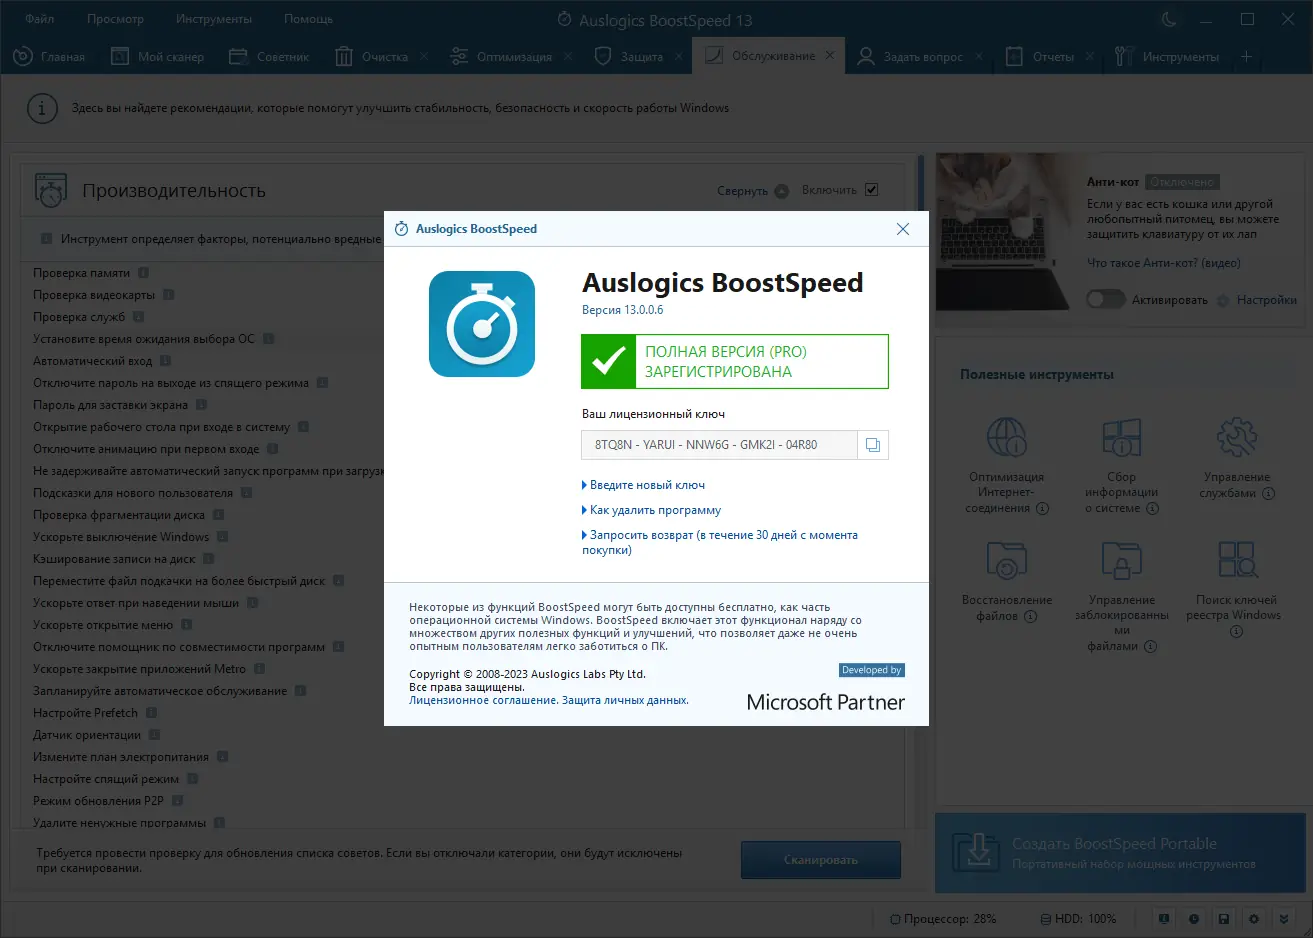Screen dimensions: 1313x938
Task: Open the Инструменты menu in menu bar
Action: pos(214,19)
